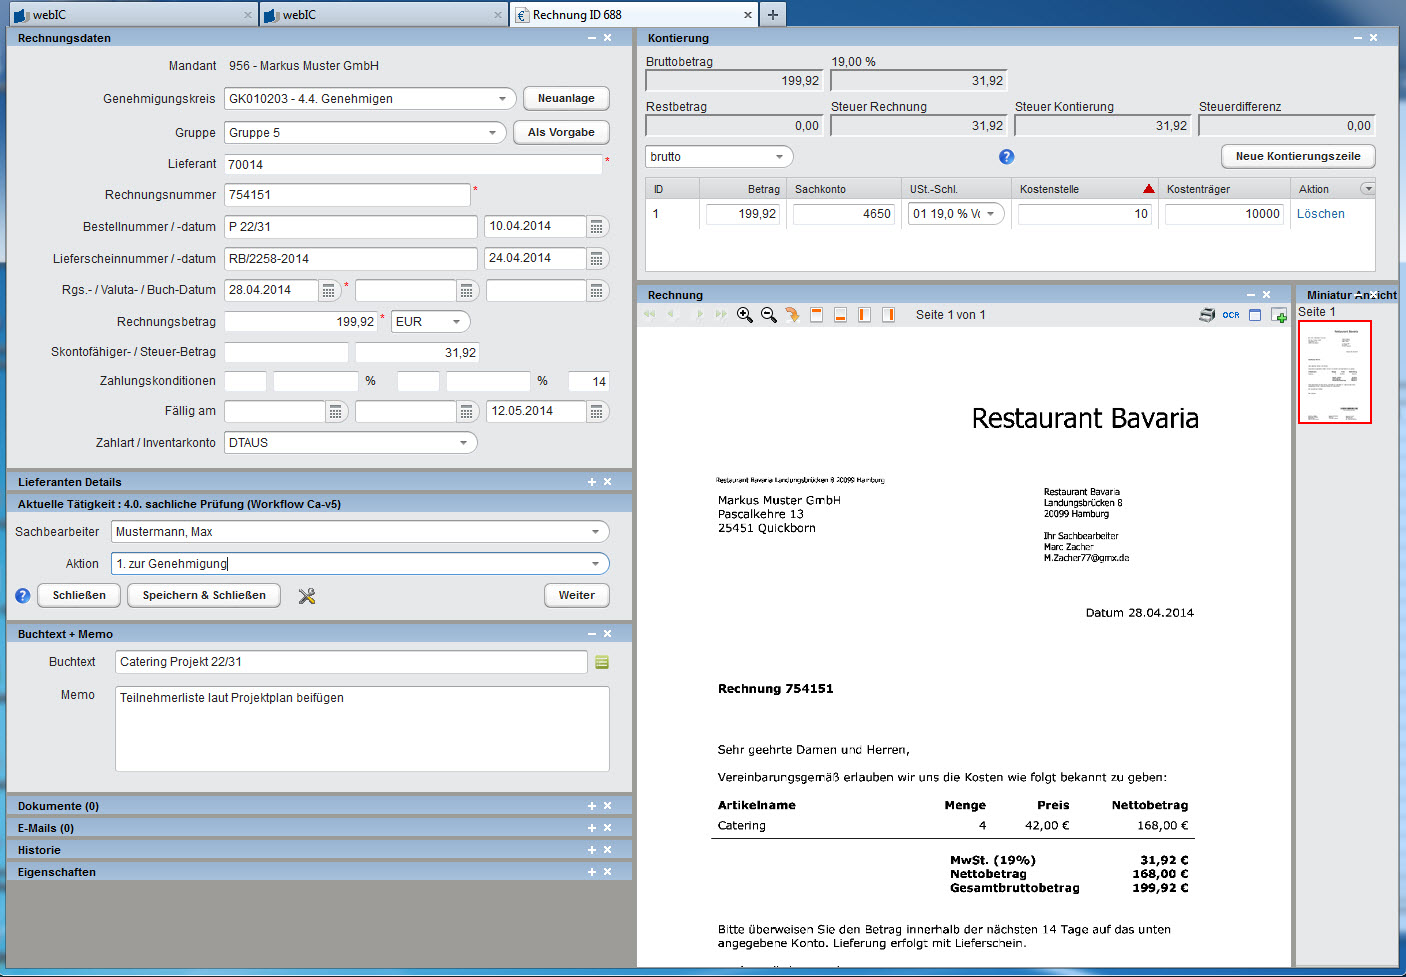Expand the Historie panel
The image size is (1406, 977).
pyautogui.click(x=592, y=850)
